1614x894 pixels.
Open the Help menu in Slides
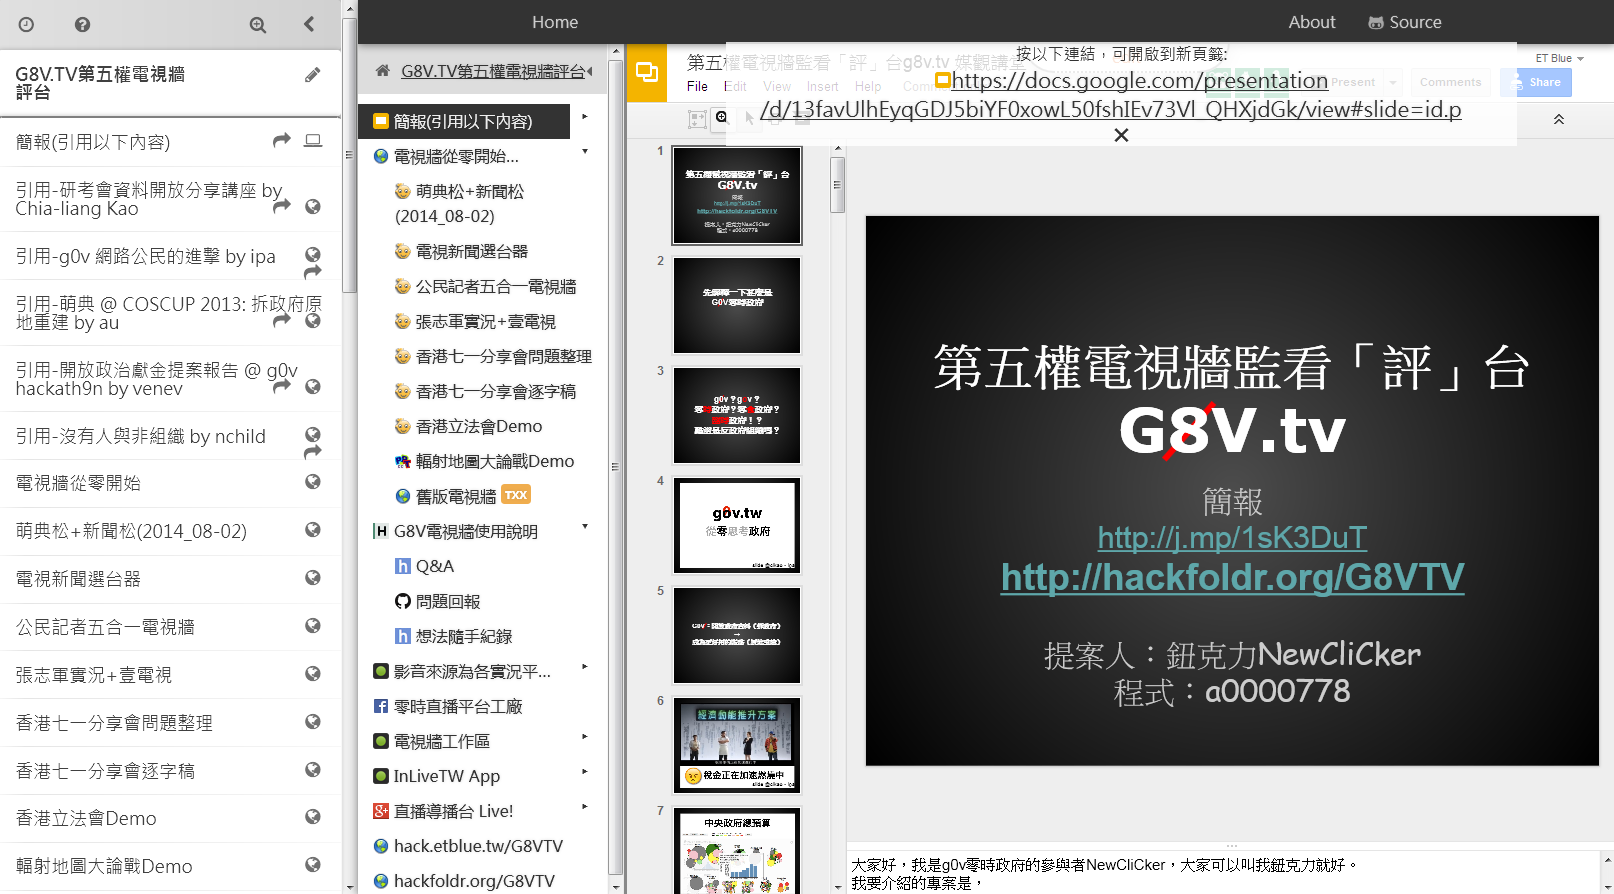(868, 86)
